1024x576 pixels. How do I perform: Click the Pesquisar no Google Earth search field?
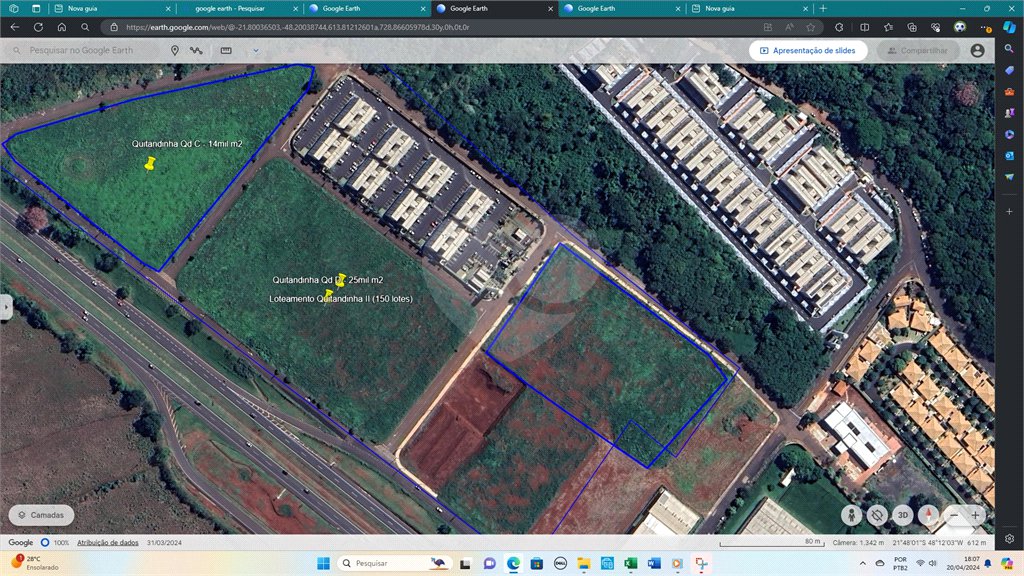tap(81, 50)
